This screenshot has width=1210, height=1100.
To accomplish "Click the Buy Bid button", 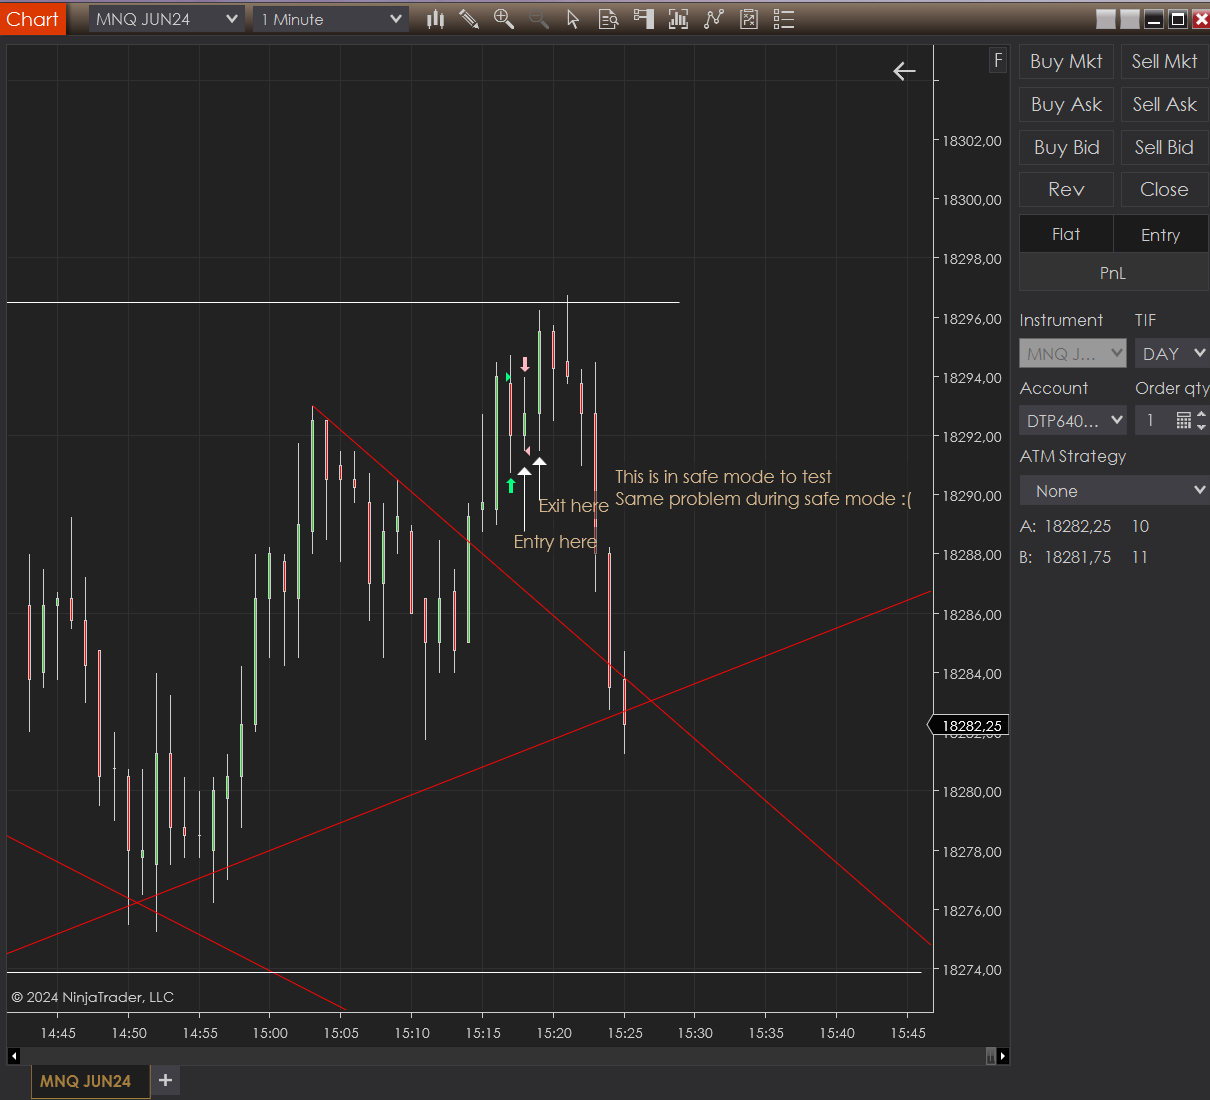I will click(x=1066, y=147).
